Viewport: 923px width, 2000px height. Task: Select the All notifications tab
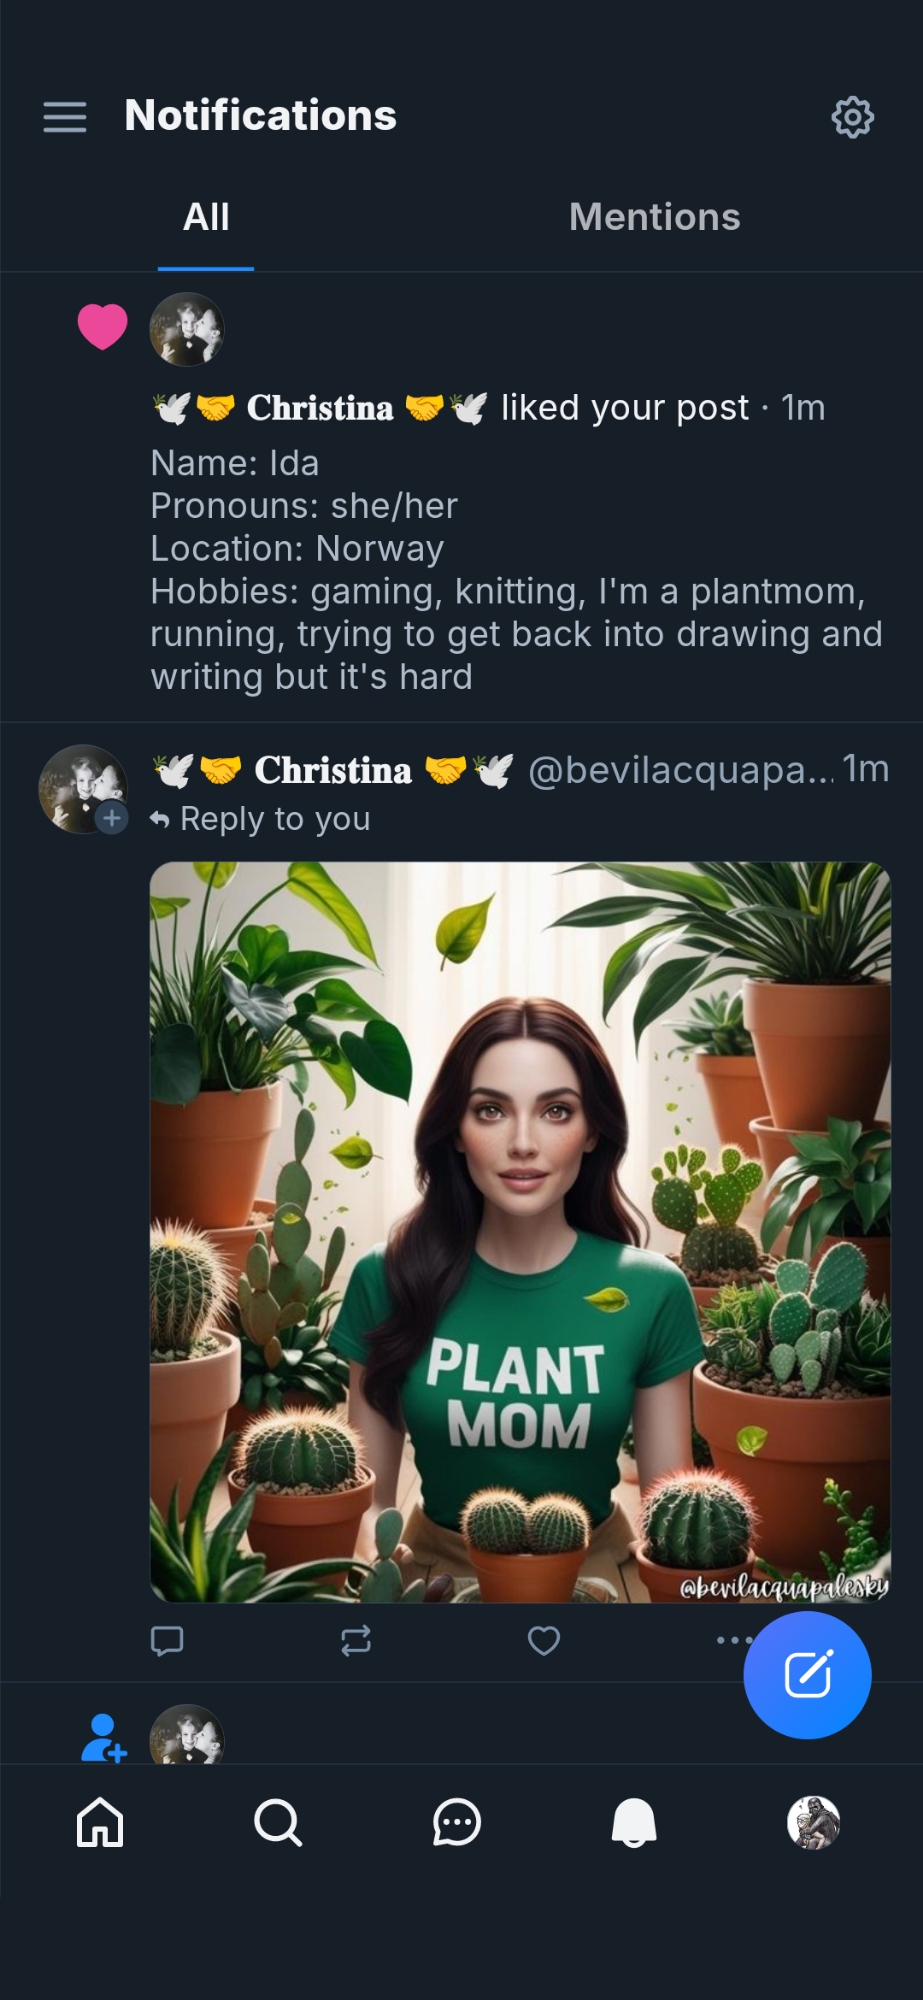coord(206,217)
